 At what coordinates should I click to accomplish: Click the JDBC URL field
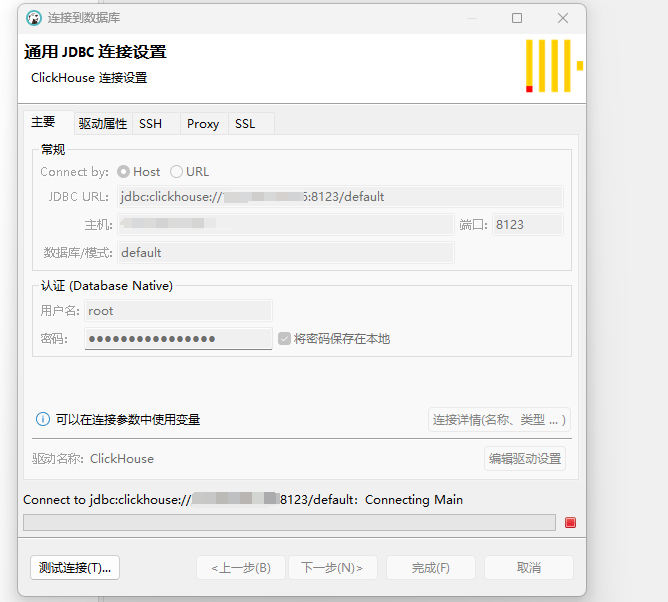340,196
